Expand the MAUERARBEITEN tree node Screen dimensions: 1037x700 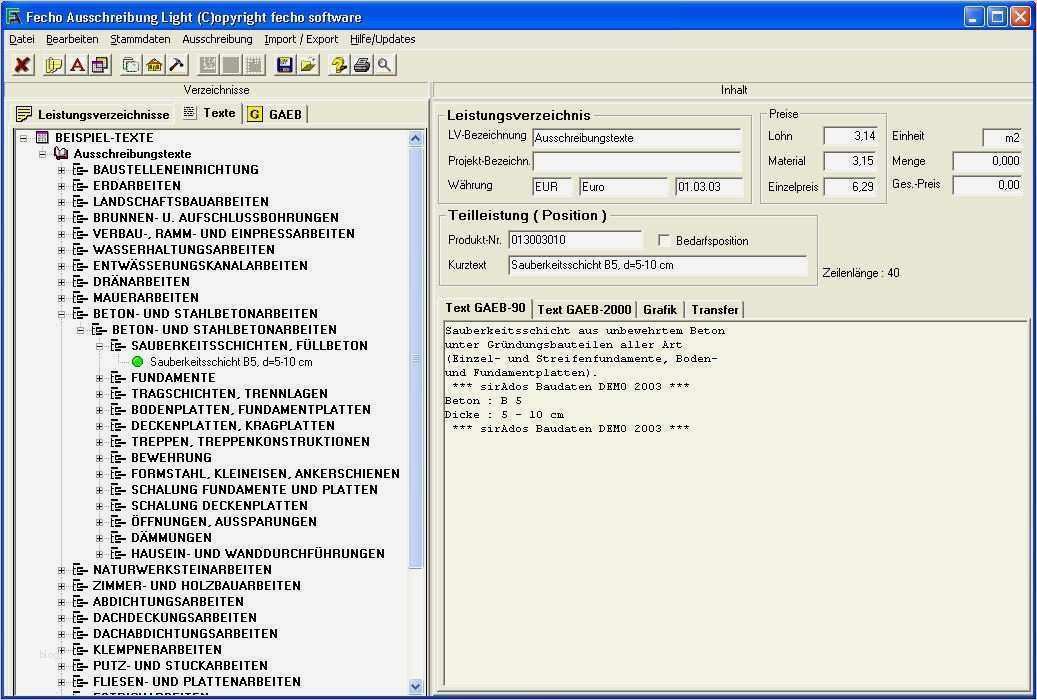pos(61,298)
